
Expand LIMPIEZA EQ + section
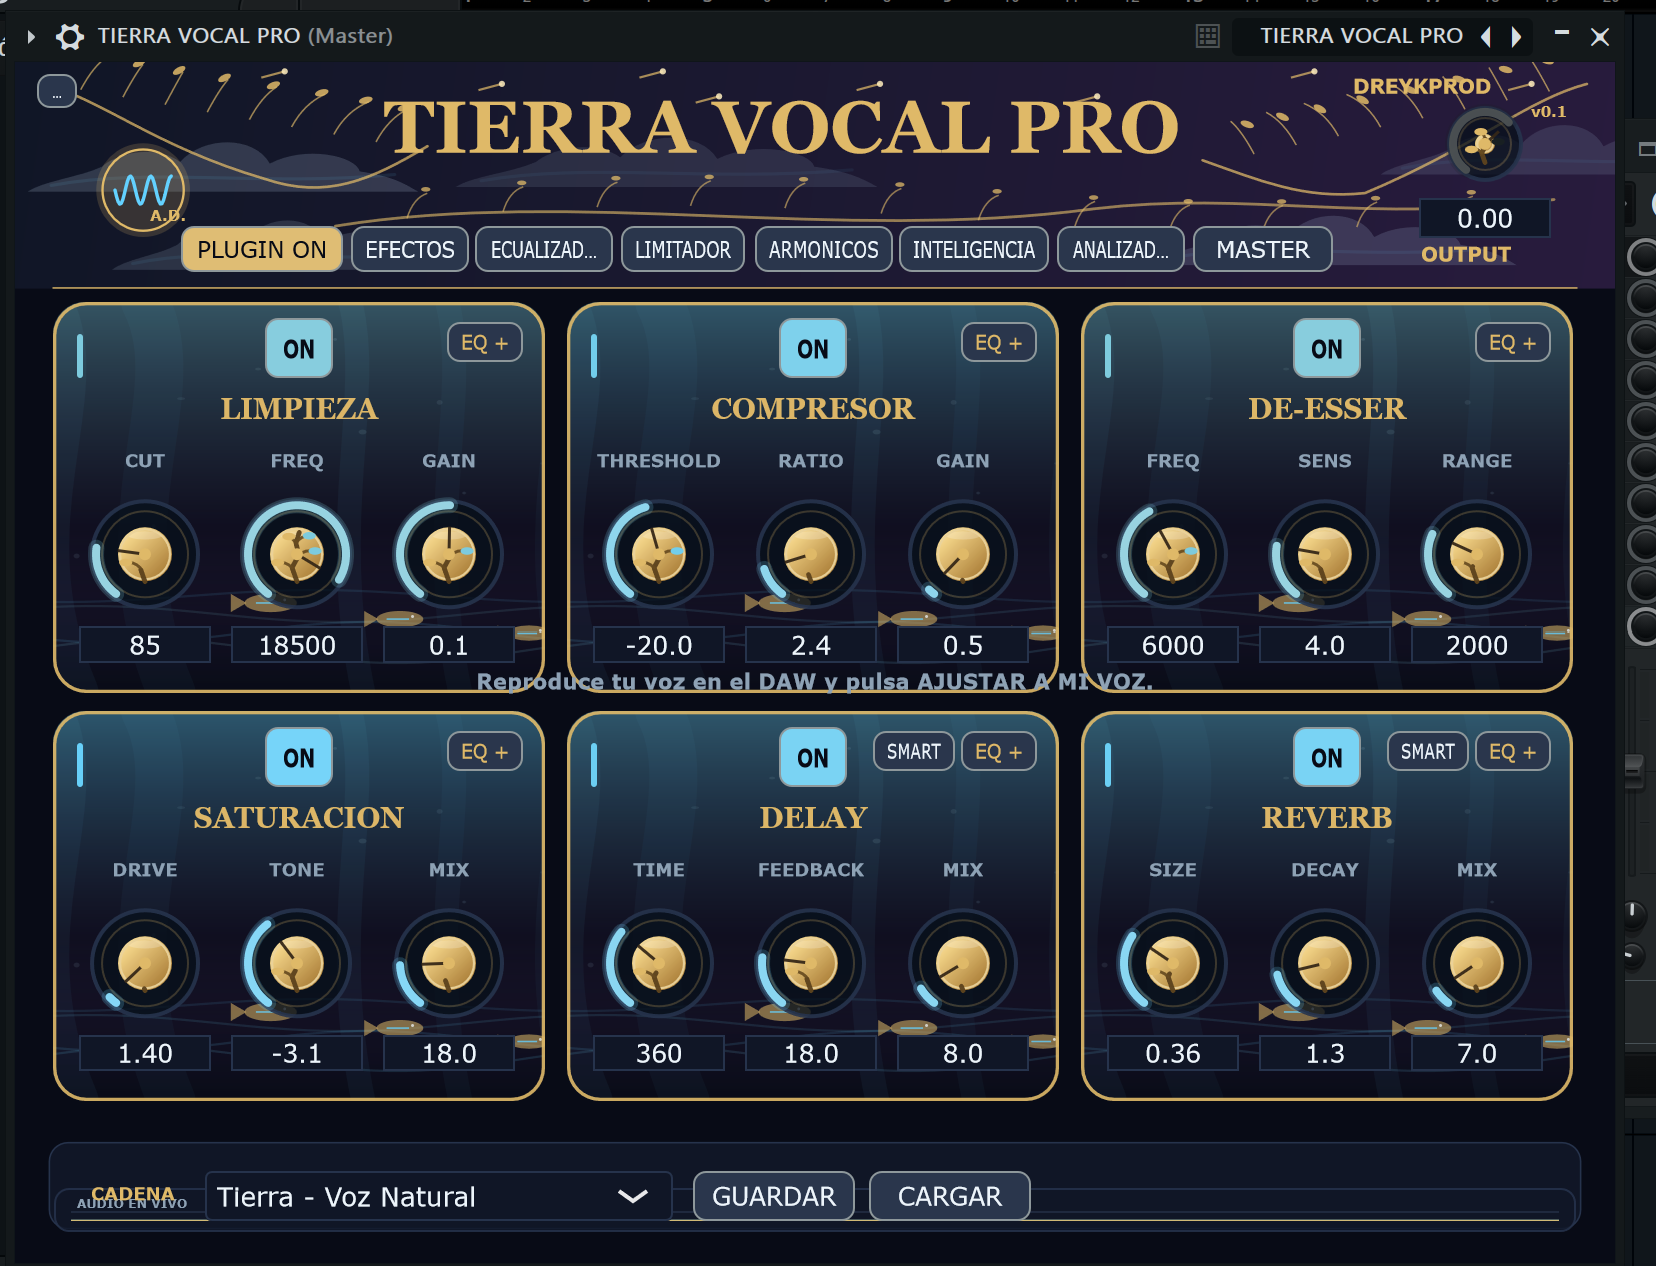pyautogui.click(x=485, y=342)
